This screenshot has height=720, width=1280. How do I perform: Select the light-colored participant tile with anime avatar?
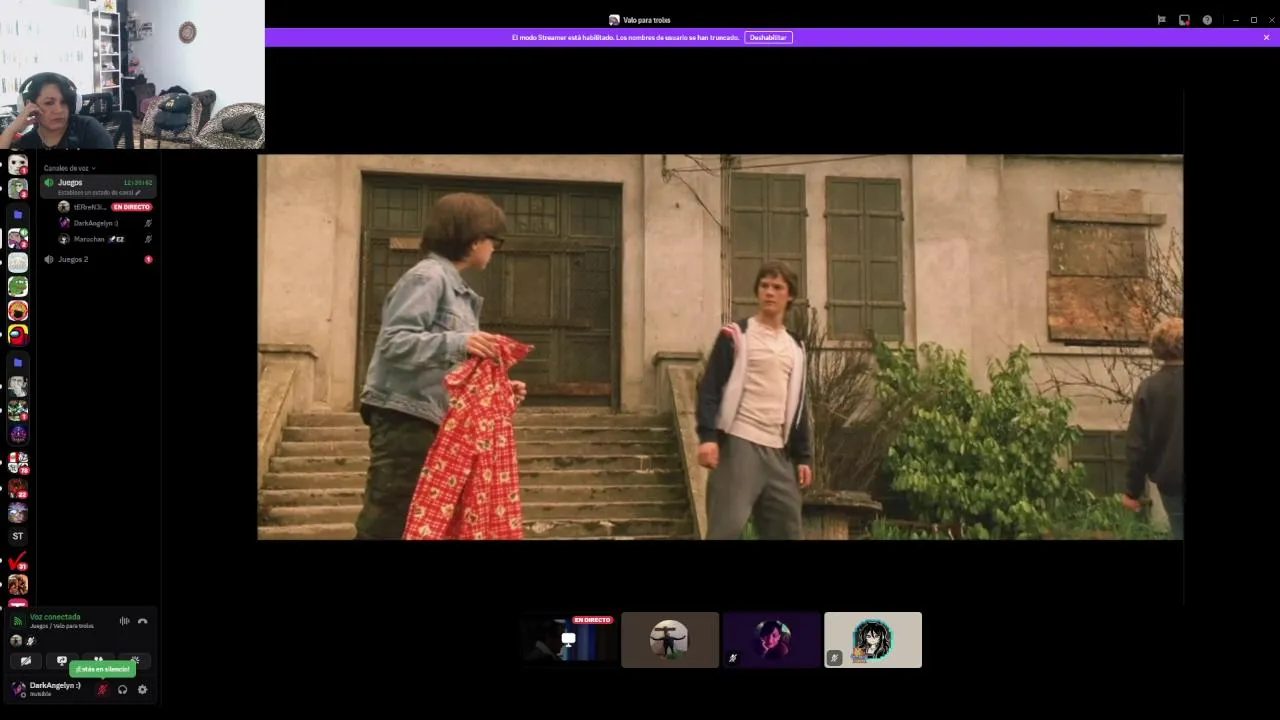tap(873, 640)
